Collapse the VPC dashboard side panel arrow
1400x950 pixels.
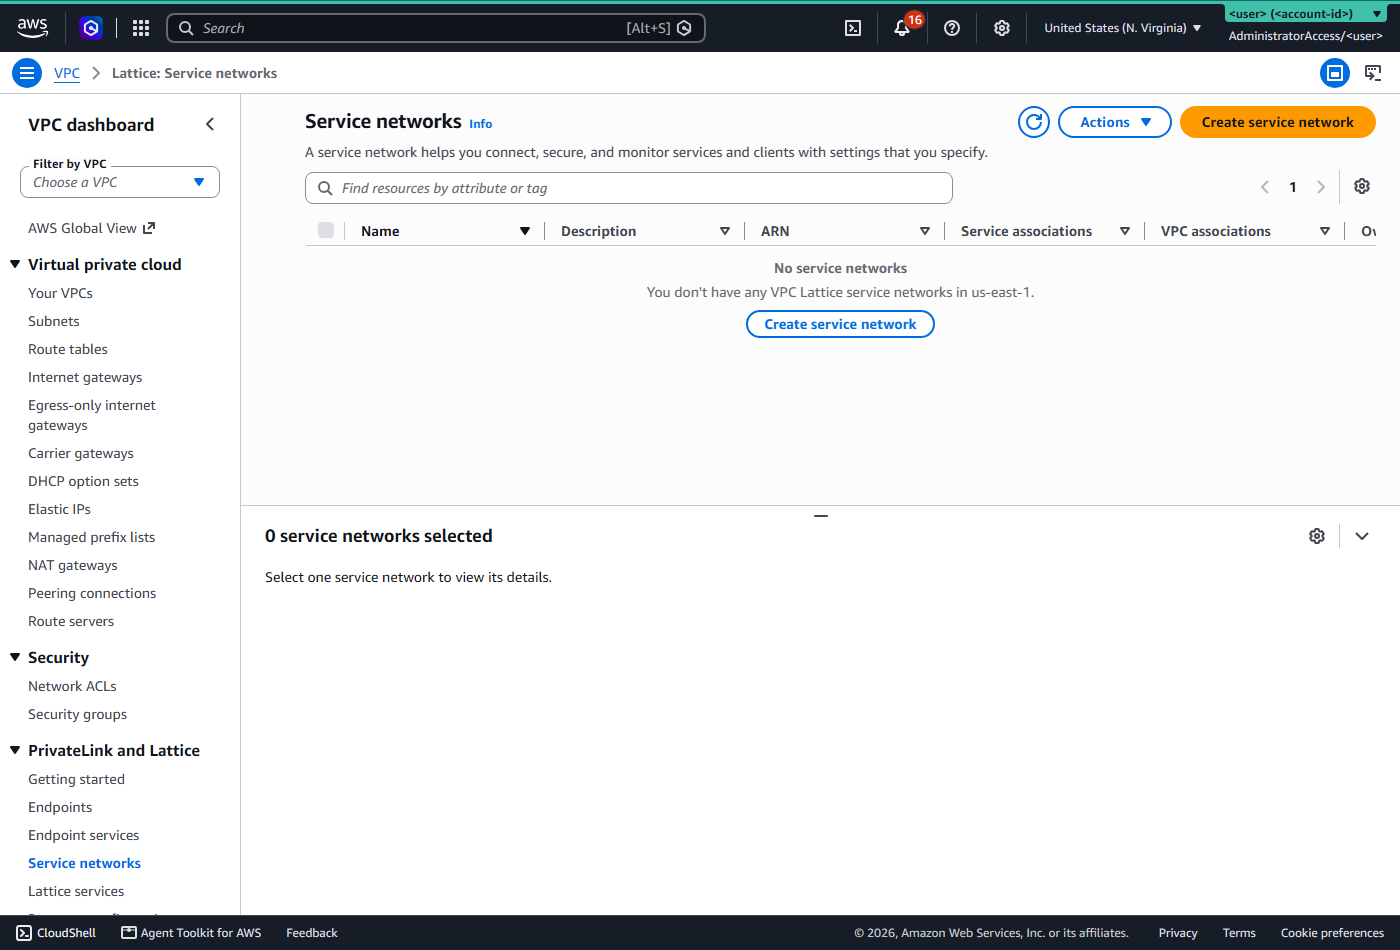210,124
